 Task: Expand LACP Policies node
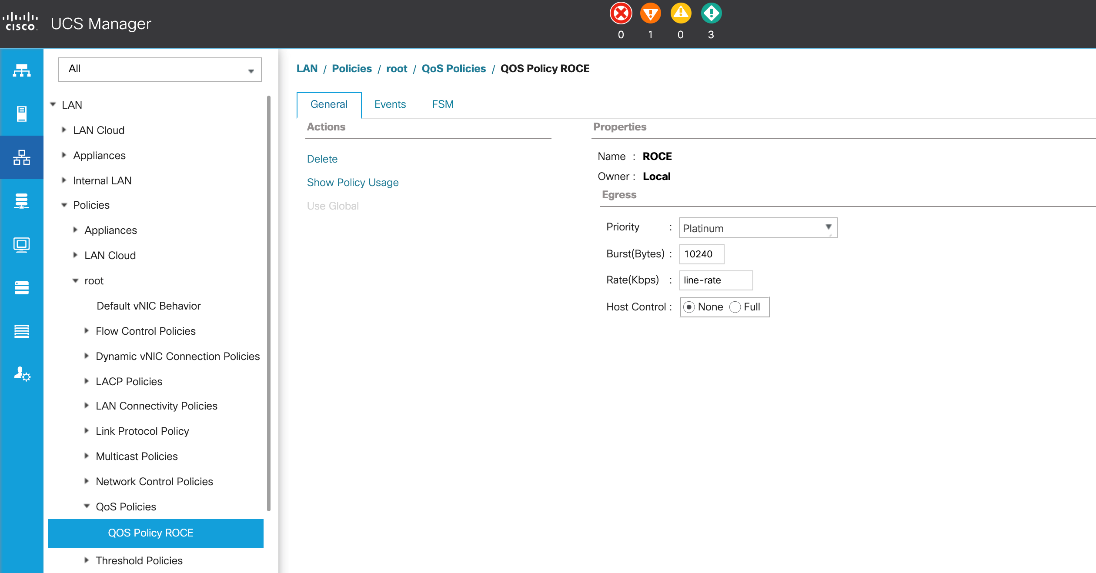(87, 381)
